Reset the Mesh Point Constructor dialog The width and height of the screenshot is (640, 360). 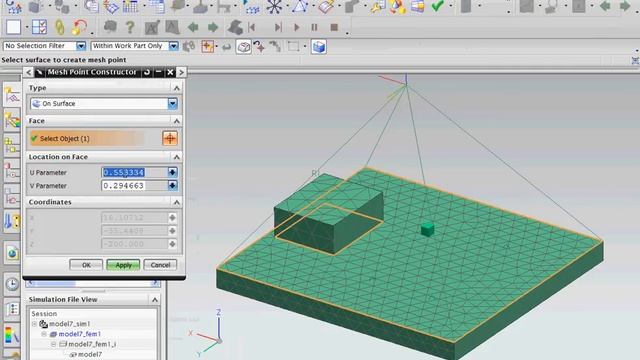coord(147,72)
